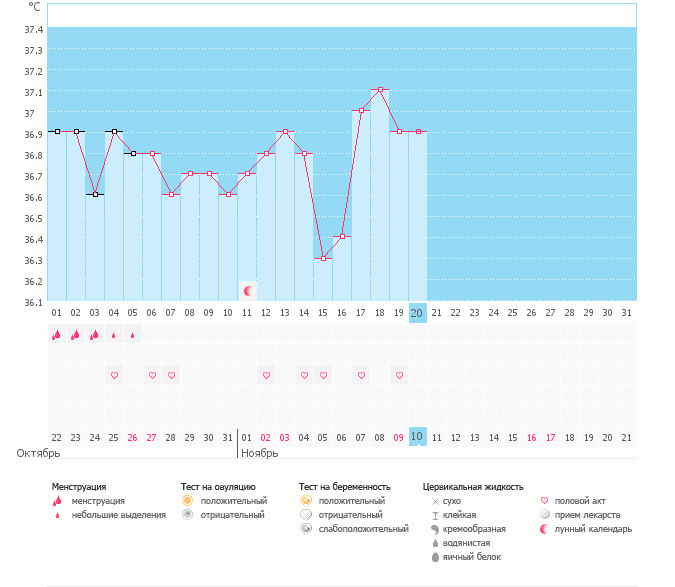Click the negative ovulation test legend icon
Image resolution: width=675 pixels, height=587 pixels.
187,514
